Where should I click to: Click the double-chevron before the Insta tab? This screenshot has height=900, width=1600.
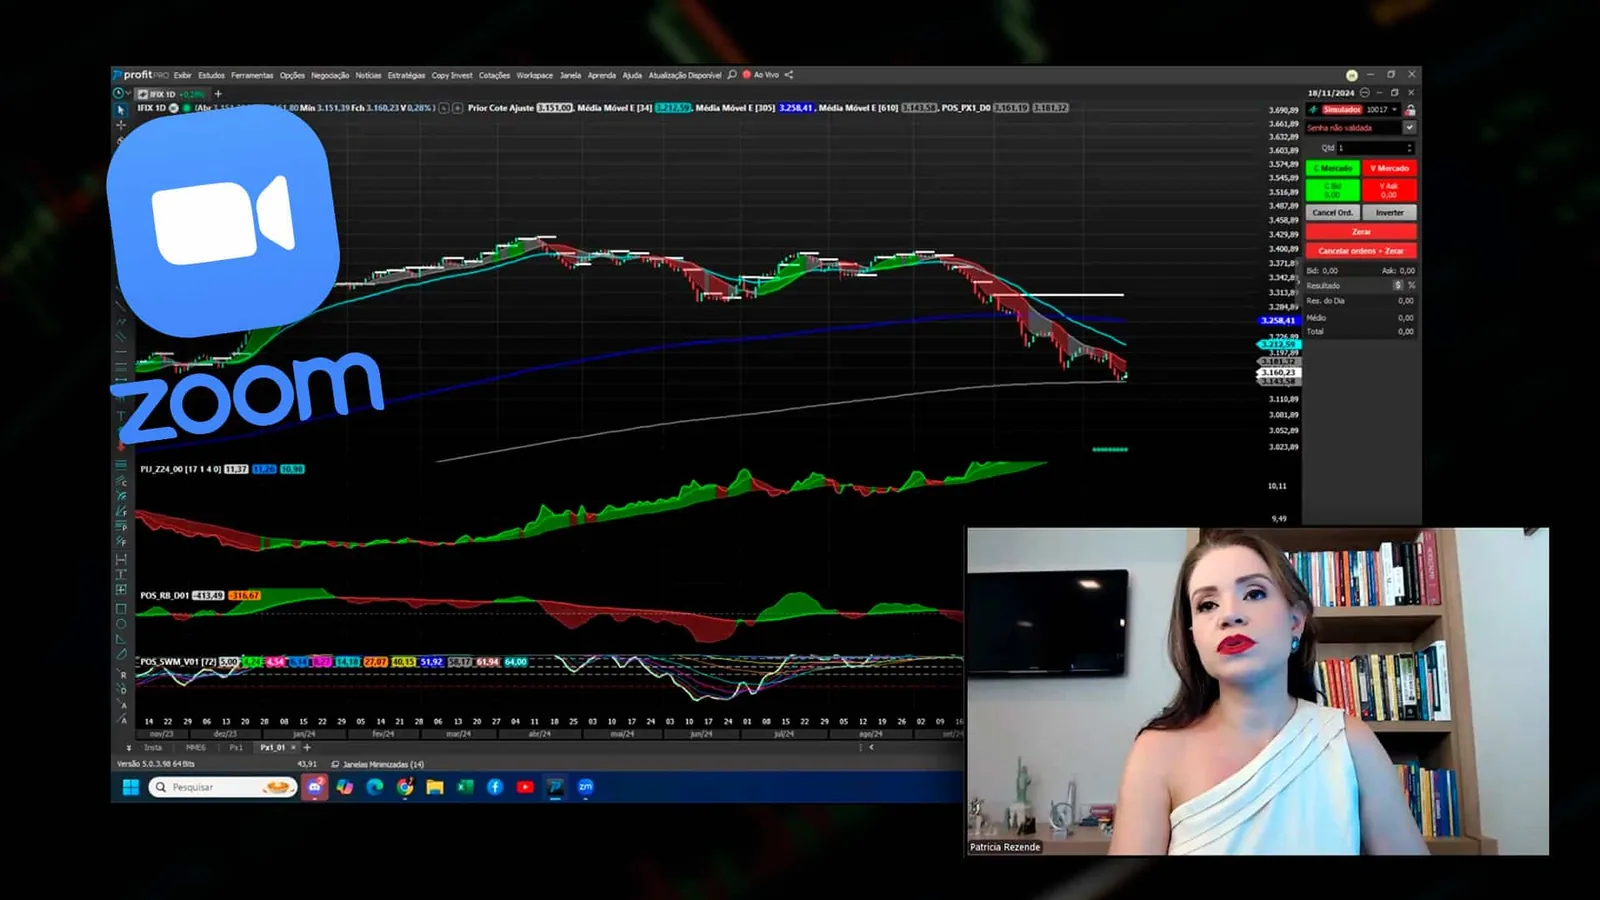[128, 747]
